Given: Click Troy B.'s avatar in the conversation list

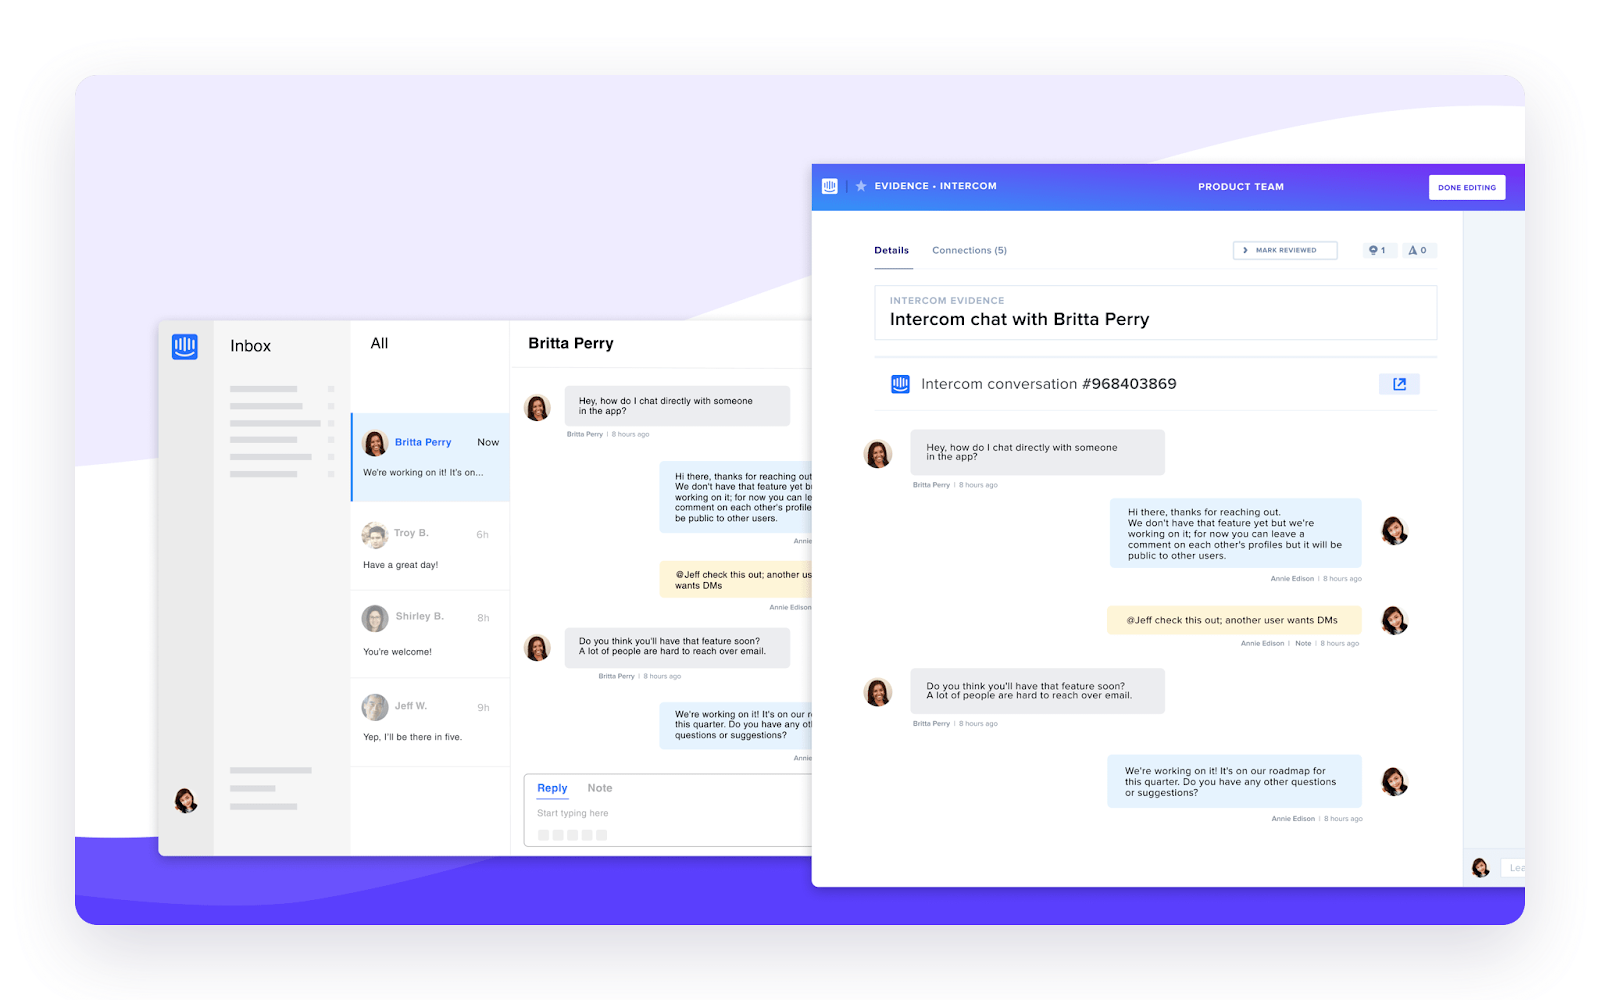Looking at the screenshot, I should [375, 535].
